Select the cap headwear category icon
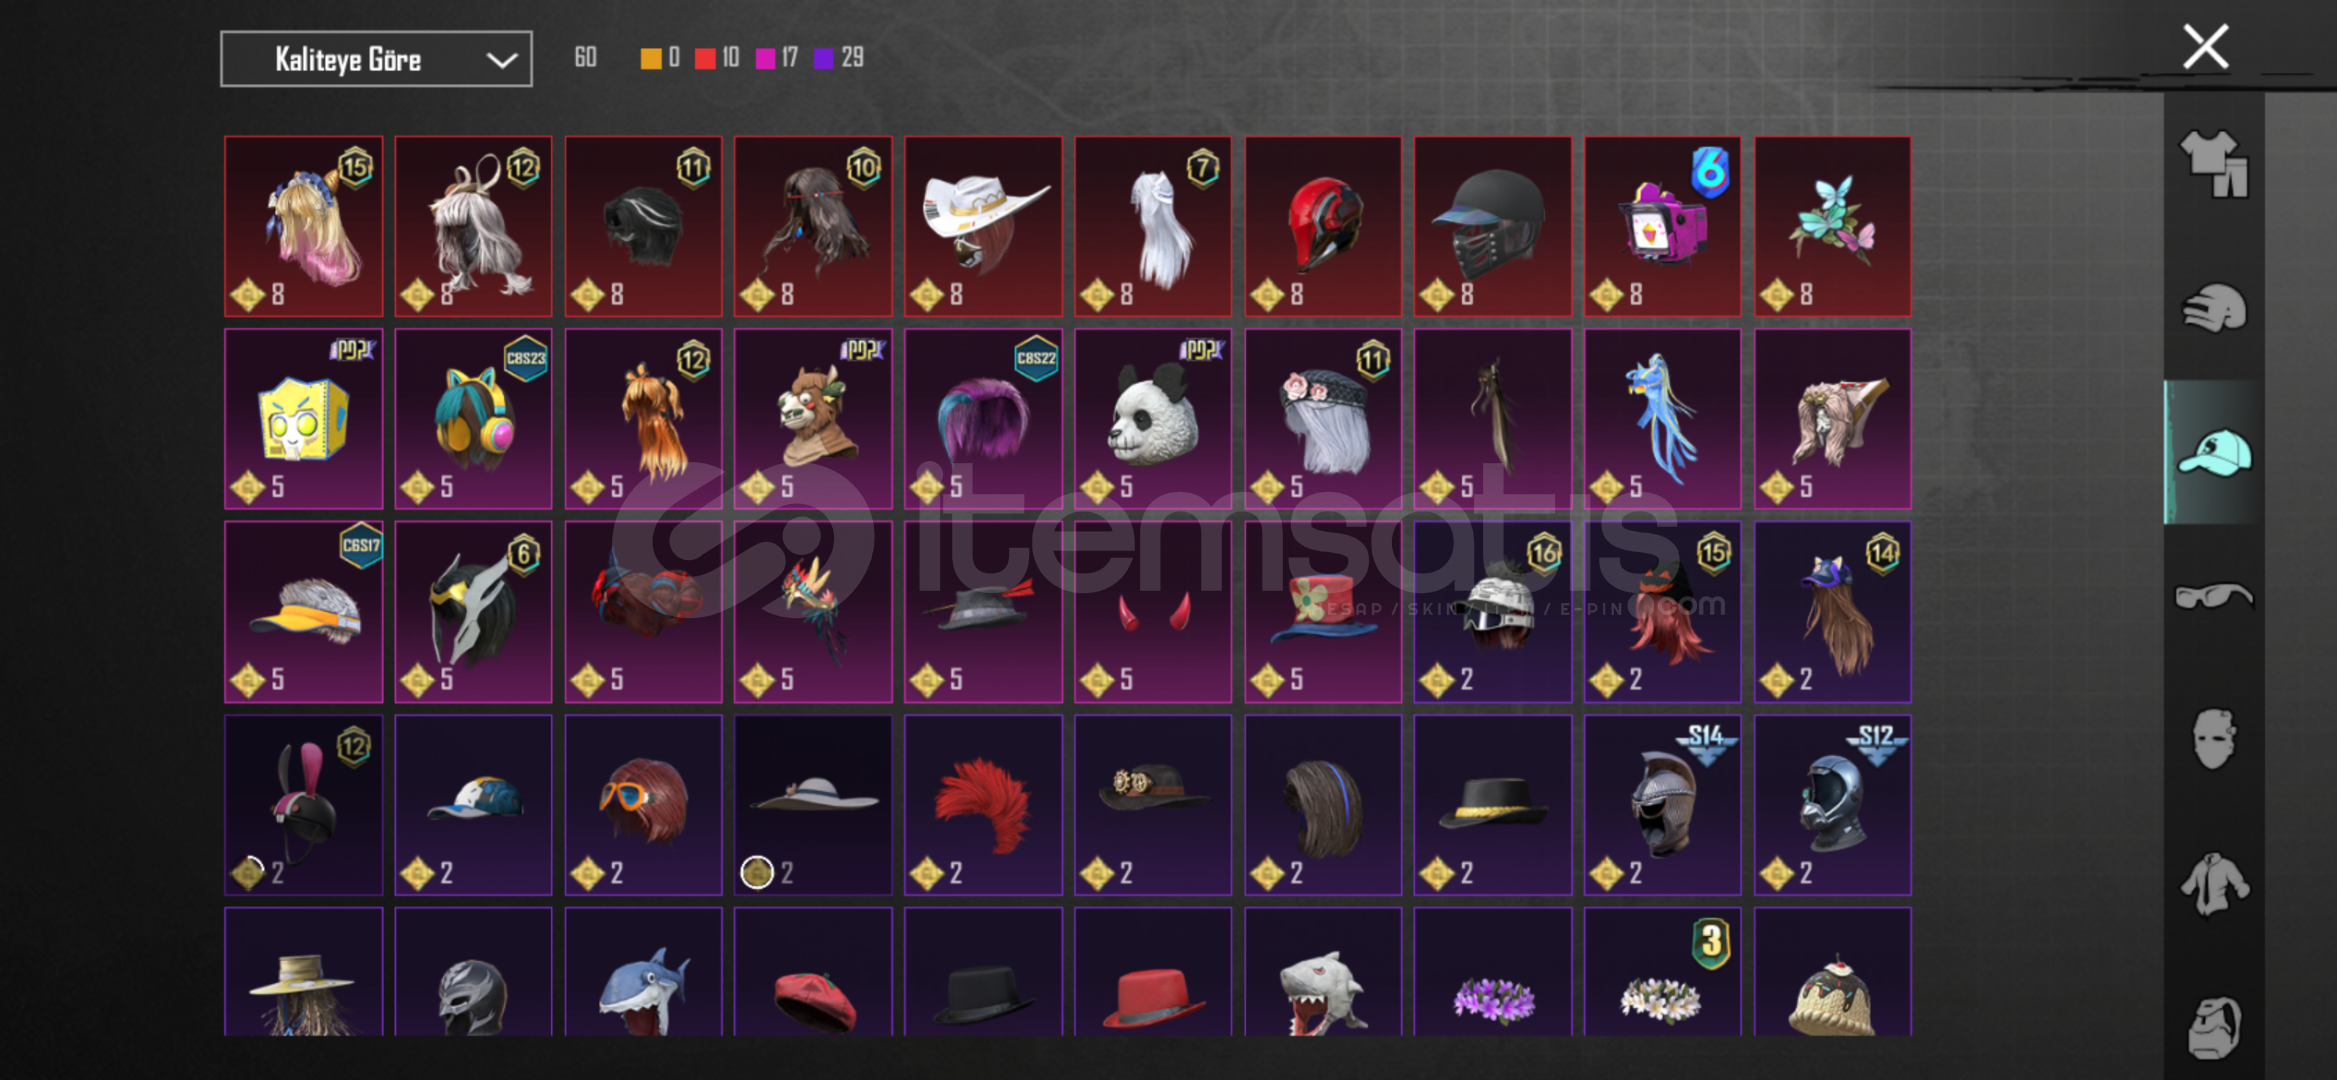 coord(2214,452)
